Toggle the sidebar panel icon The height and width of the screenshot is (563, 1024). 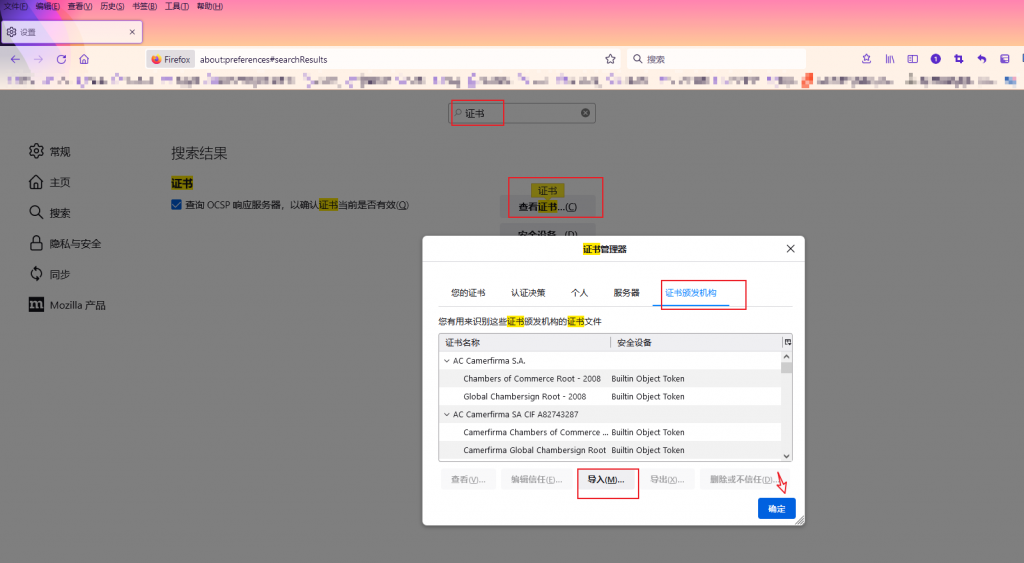click(x=912, y=59)
